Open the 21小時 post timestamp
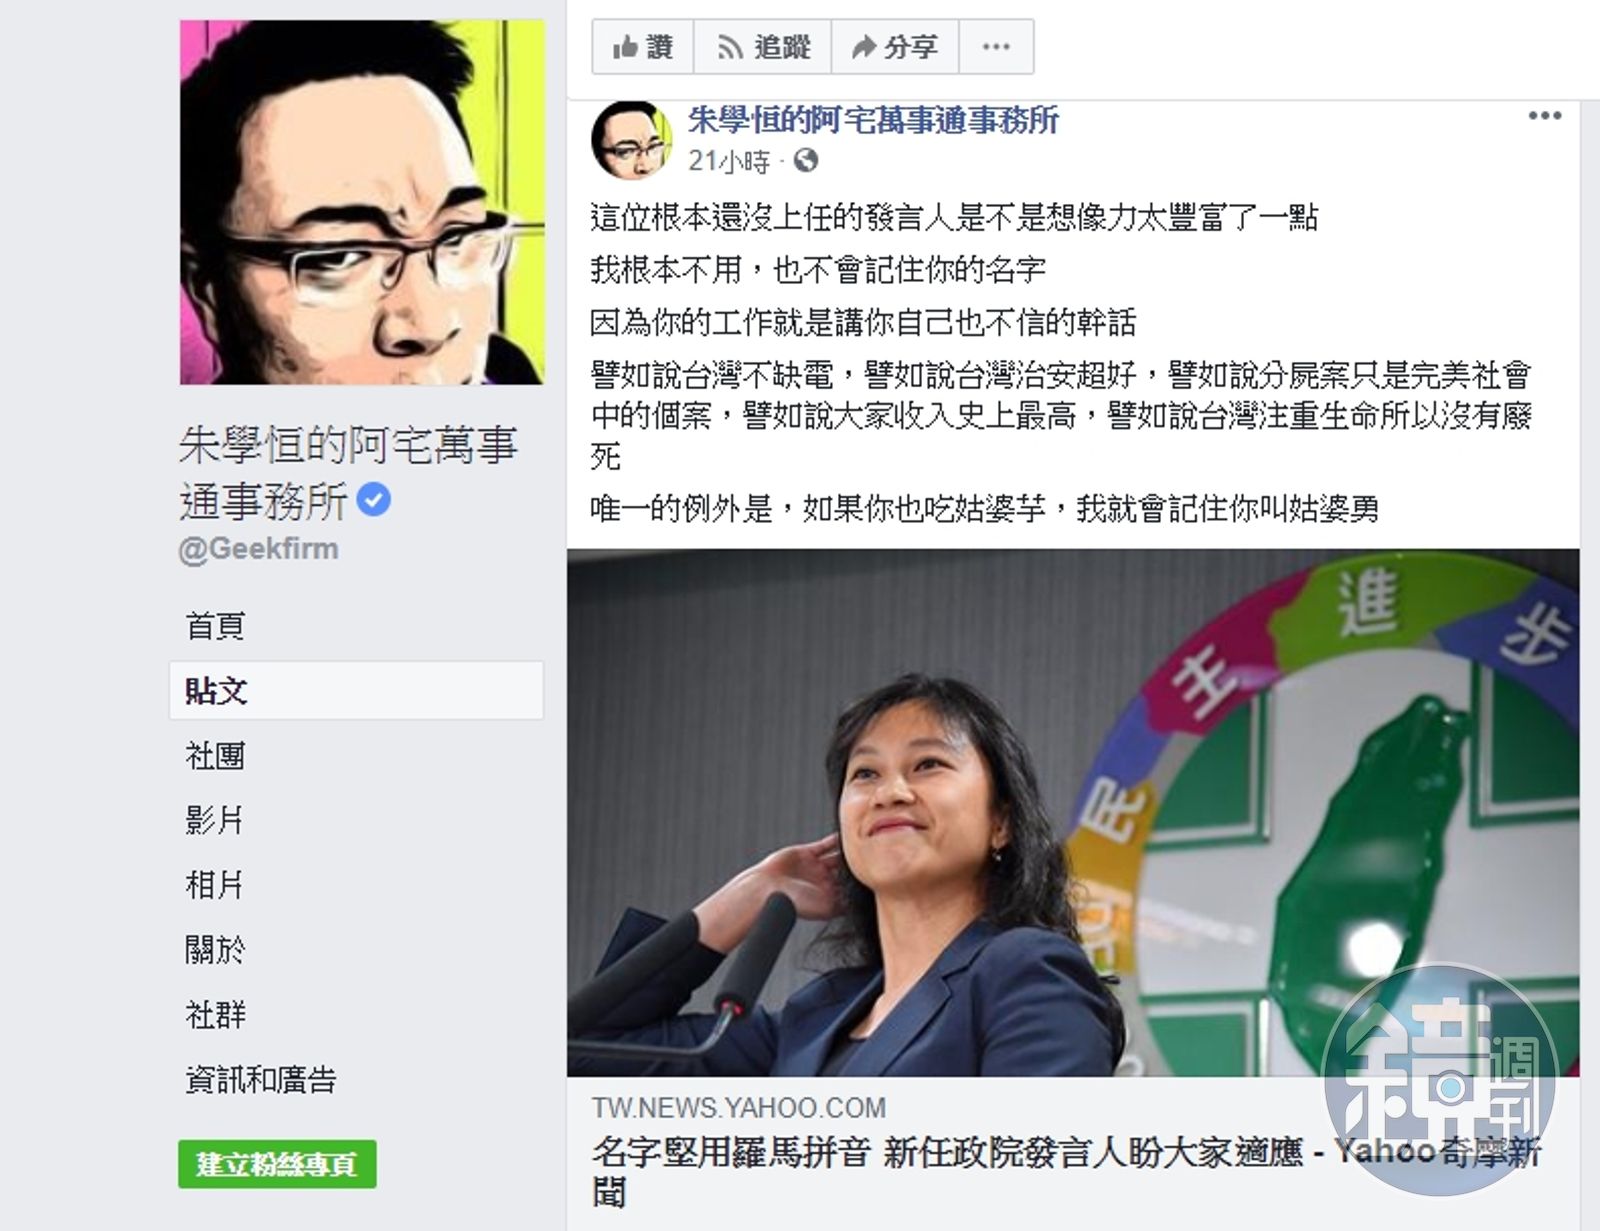The width and height of the screenshot is (1600, 1231). click(x=729, y=161)
